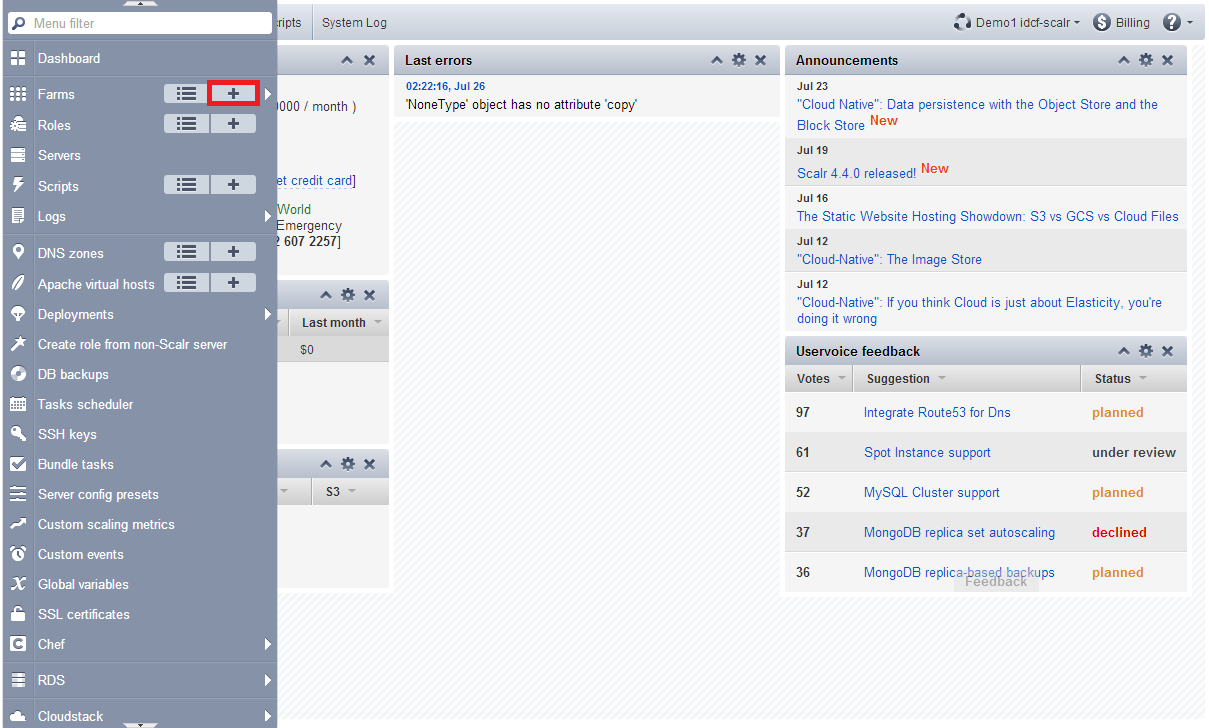This screenshot has height=728, width=1209.
Task: Open S3 column header dropdown
Action: pyautogui.click(x=352, y=492)
